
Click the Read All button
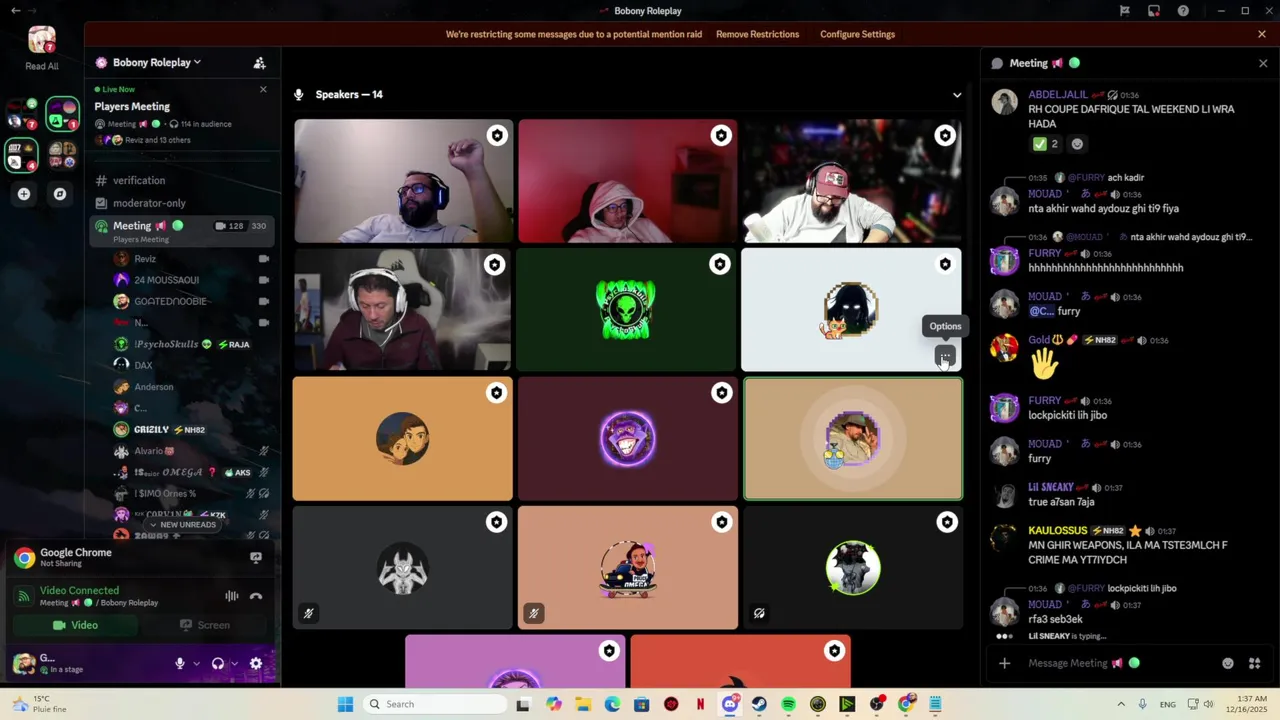coord(42,48)
